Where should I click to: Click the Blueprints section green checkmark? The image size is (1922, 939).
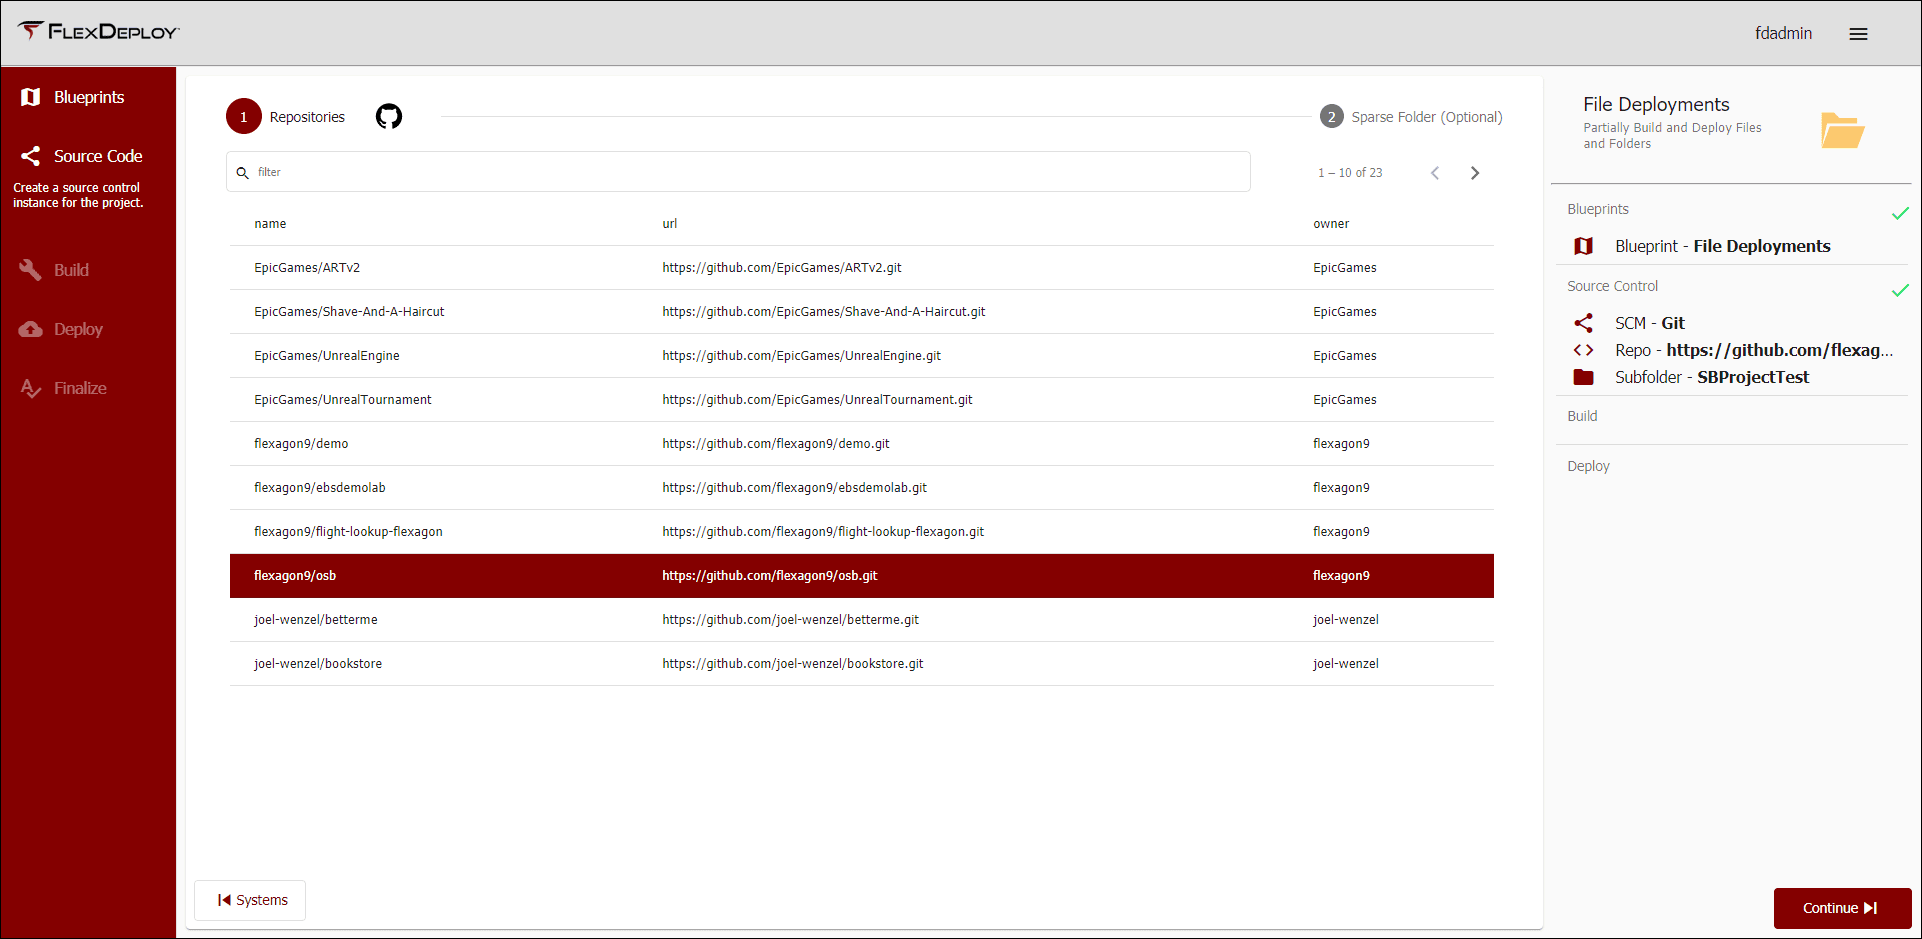pyautogui.click(x=1900, y=213)
